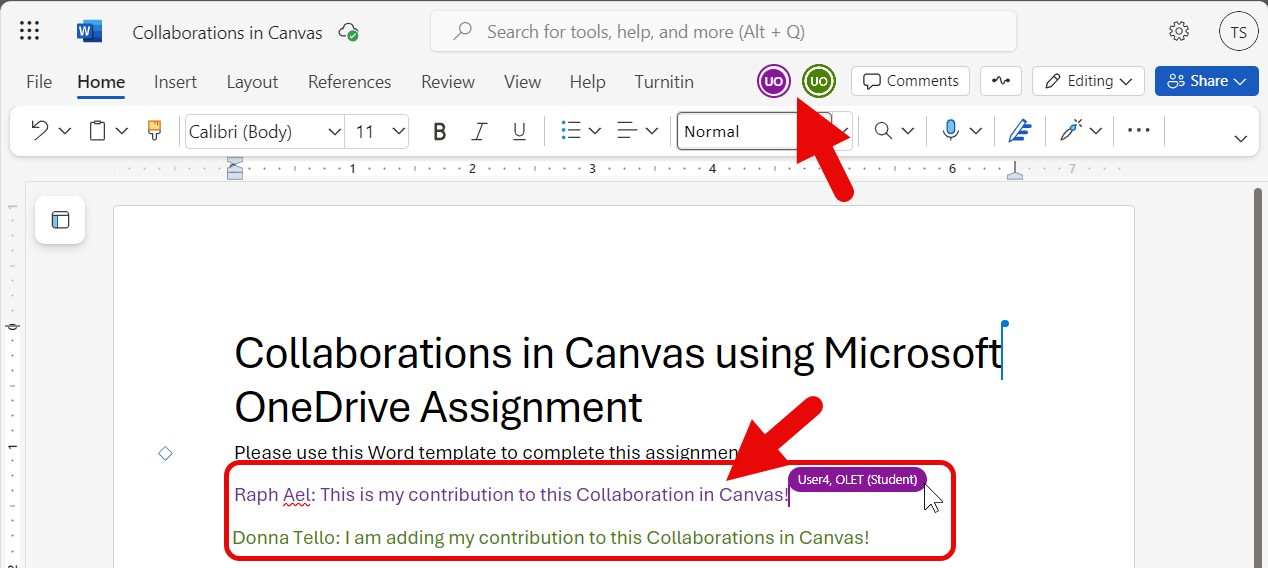Click the right indent ruler marker
The height and width of the screenshot is (568, 1268).
[1015, 170]
